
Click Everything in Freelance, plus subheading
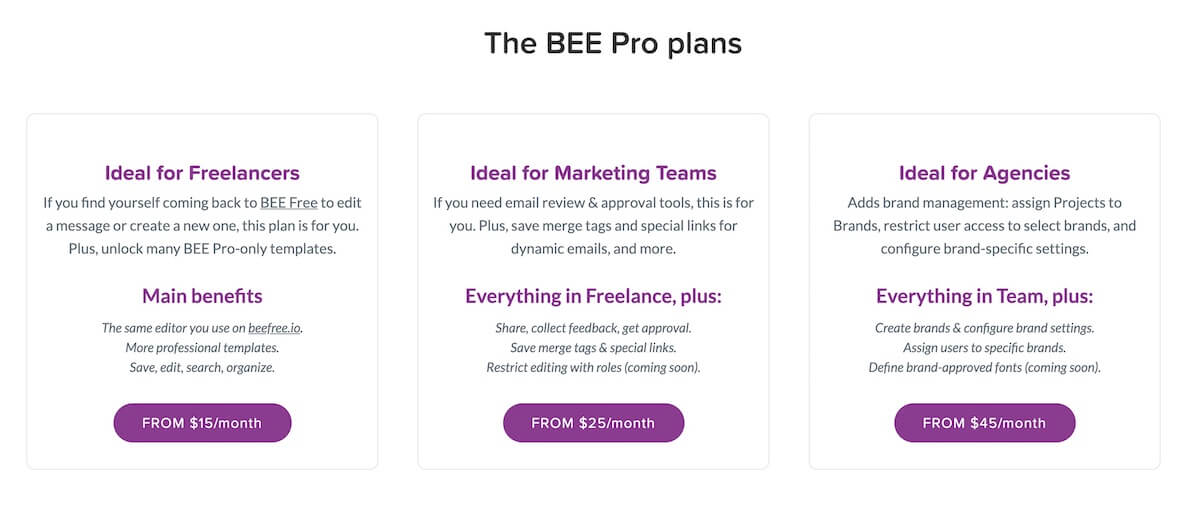(x=593, y=296)
